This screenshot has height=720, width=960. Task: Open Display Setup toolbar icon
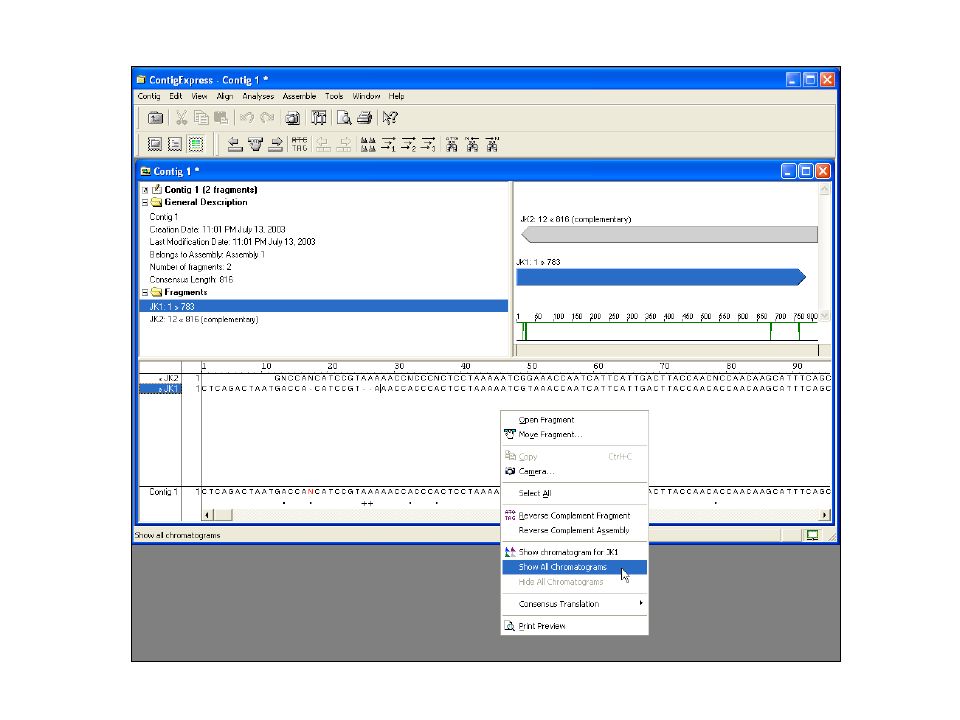point(318,118)
